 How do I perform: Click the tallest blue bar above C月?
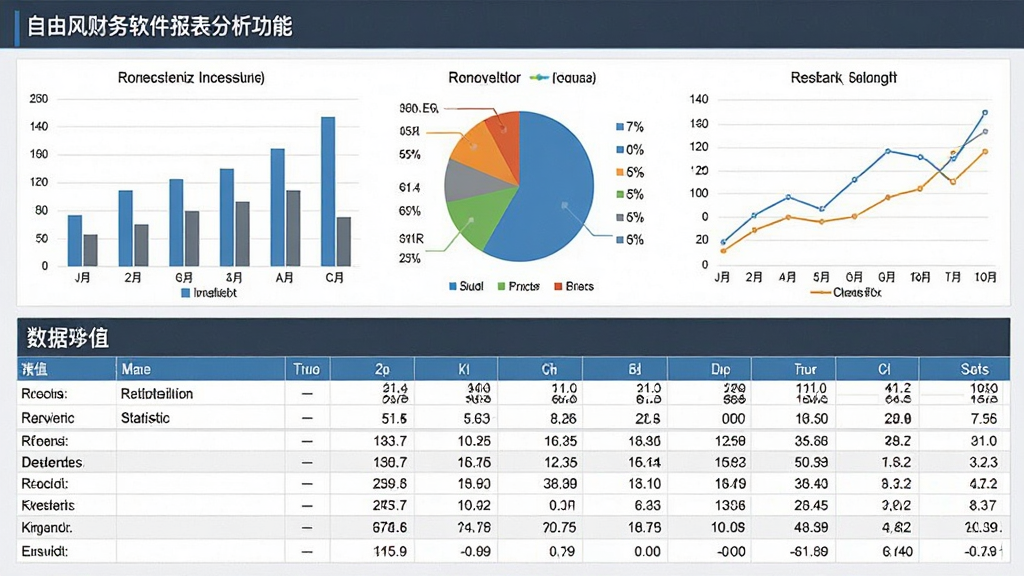(328, 191)
